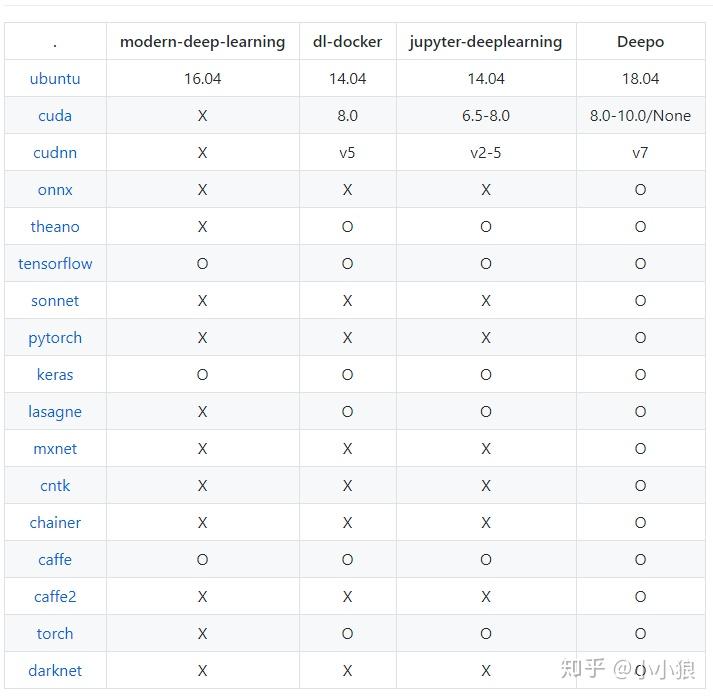
Task: Open the chainer link
Action: click(55, 522)
